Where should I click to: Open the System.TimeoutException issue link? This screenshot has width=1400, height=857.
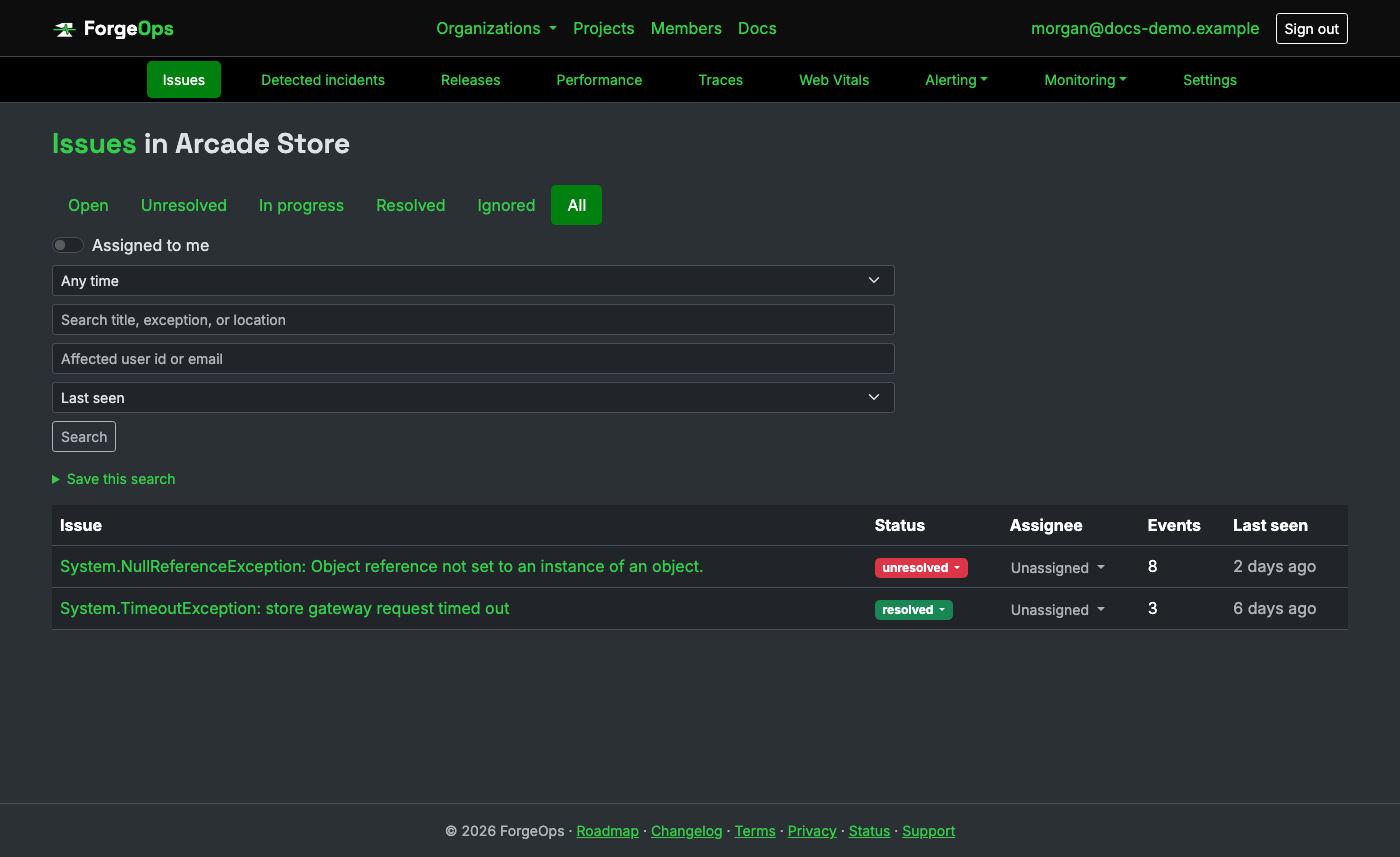[285, 608]
